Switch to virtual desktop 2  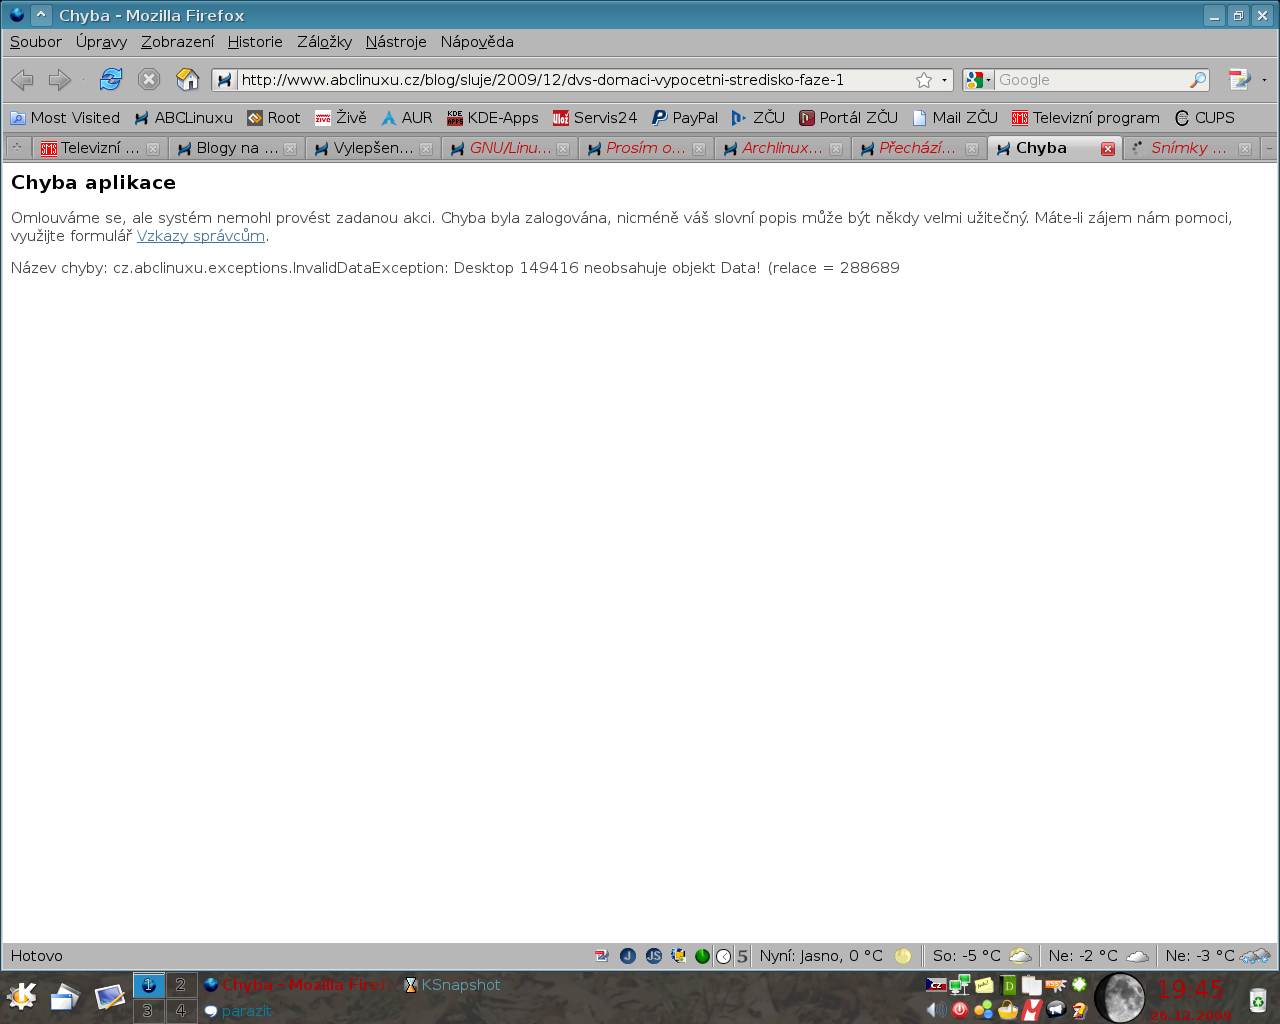coord(181,985)
